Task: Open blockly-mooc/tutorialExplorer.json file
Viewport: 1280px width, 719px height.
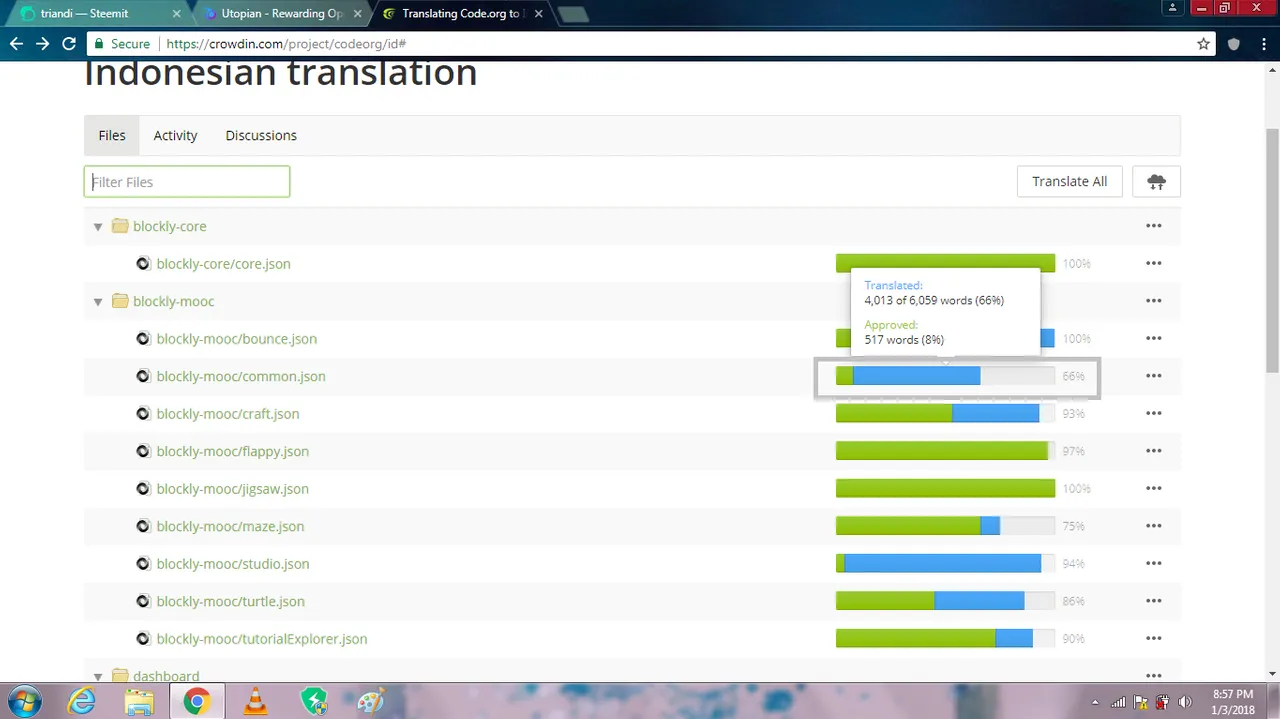Action: point(262,639)
